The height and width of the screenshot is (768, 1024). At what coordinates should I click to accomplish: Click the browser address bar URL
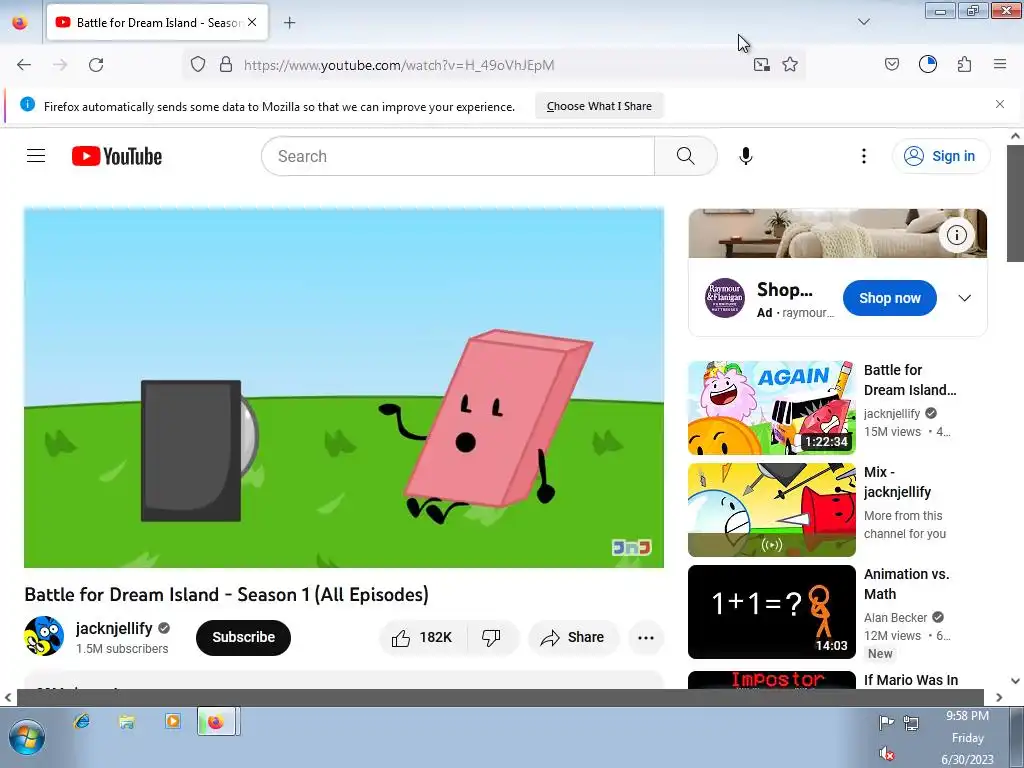click(x=399, y=65)
